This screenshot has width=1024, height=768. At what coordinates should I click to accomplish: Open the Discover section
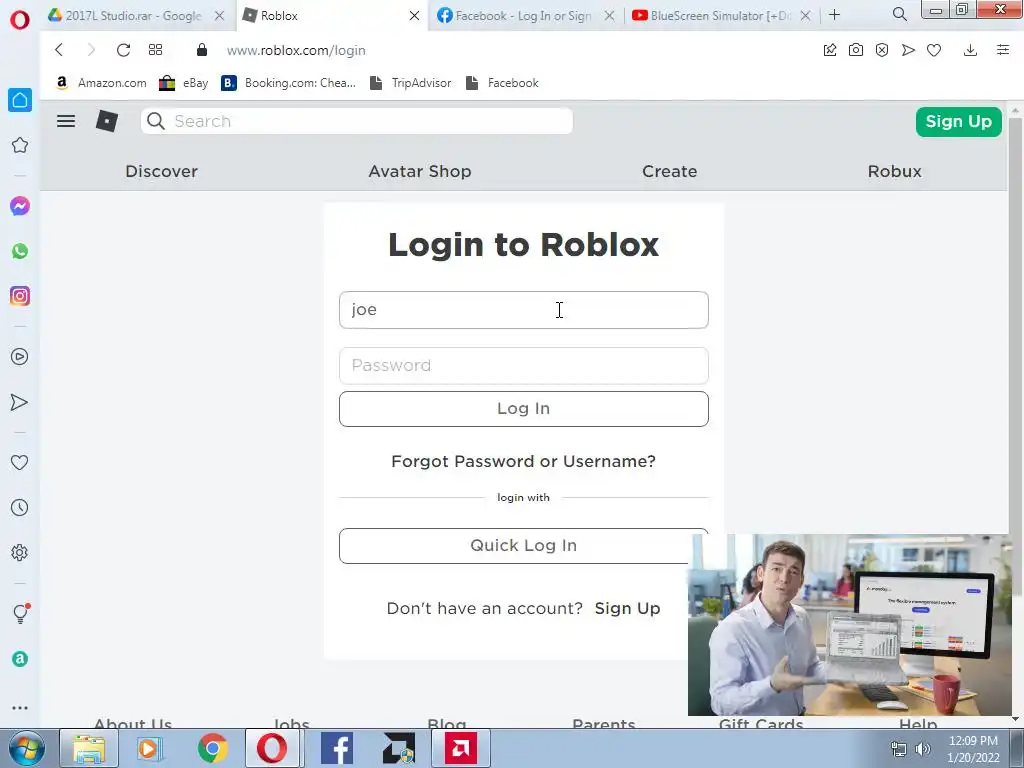(x=161, y=171)
